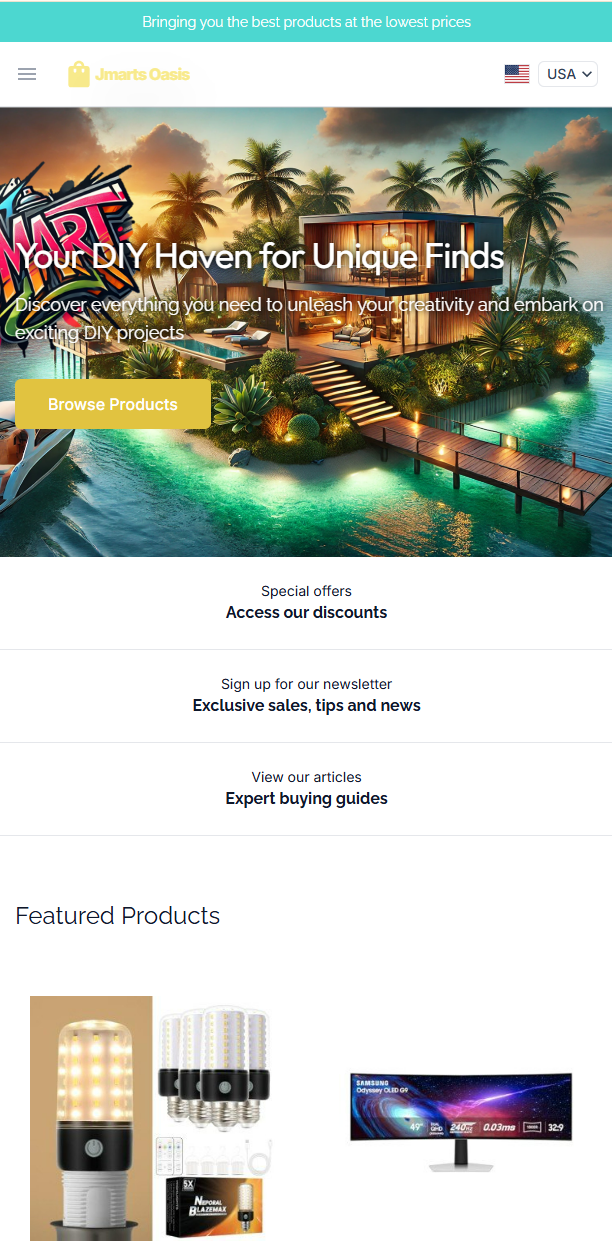The height and width of the screenshot is (1253, 612).
Task: Expand the USA country dropdown
Action: pyautogui.click(x=568, y=74)
